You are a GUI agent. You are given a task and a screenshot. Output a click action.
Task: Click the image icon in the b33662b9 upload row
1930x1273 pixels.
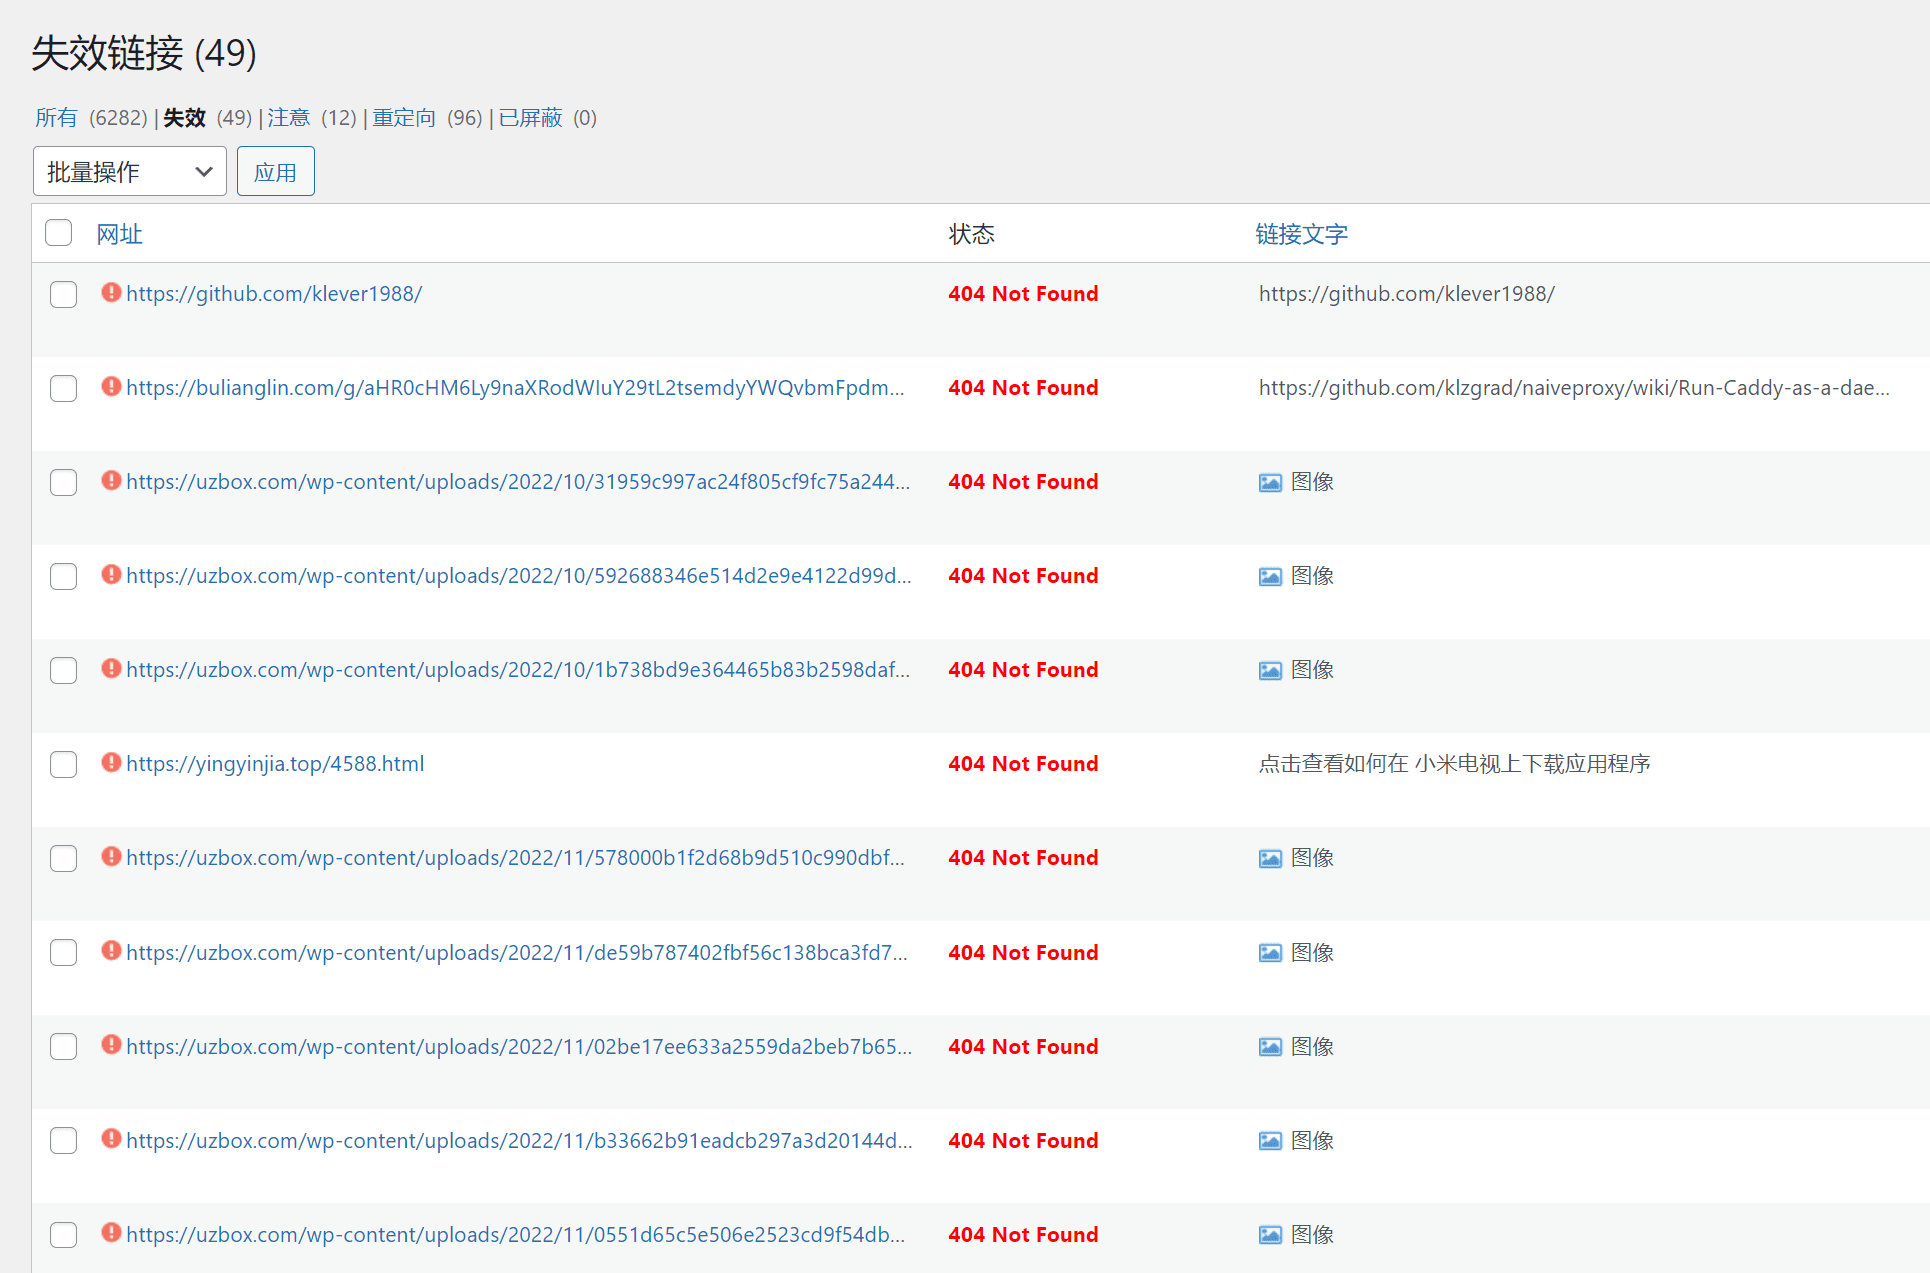pos(1269,1140)
